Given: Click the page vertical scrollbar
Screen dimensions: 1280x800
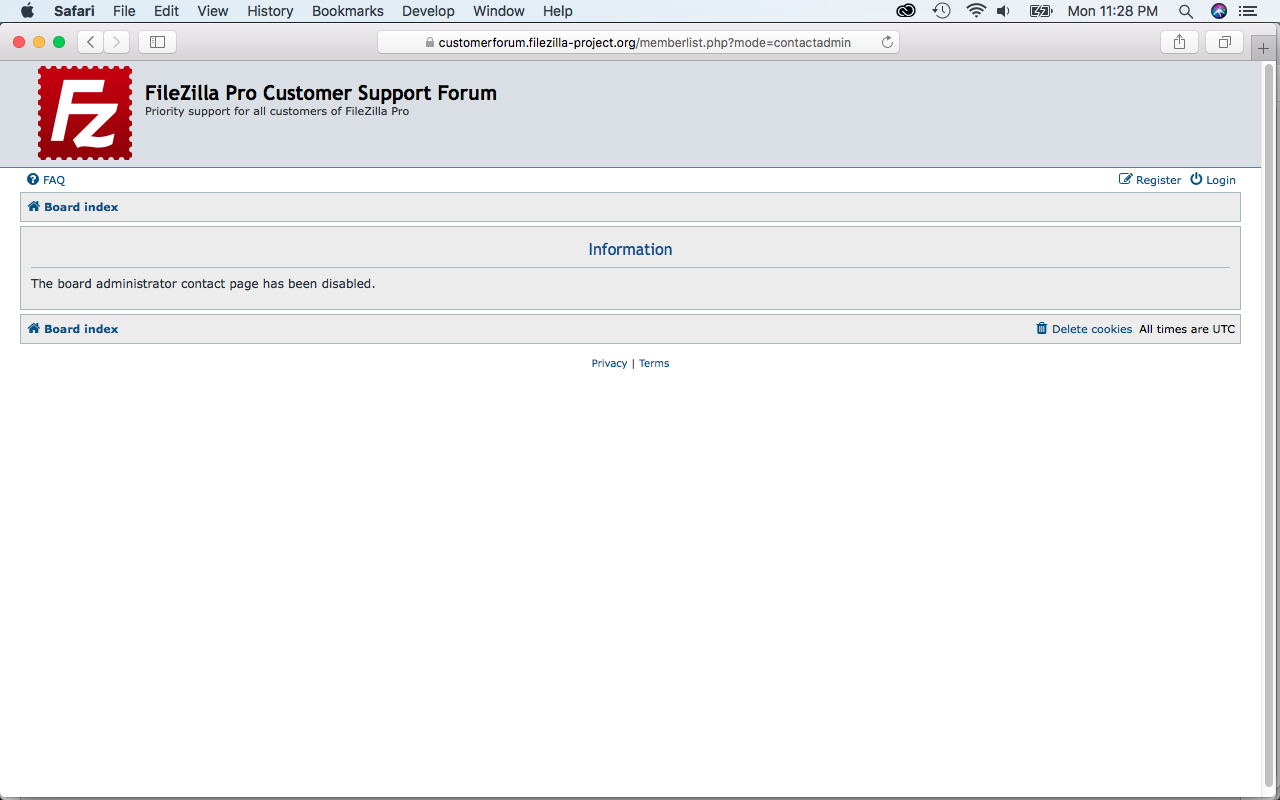Looking at the screenshot, I should (x=1270, y=425).
